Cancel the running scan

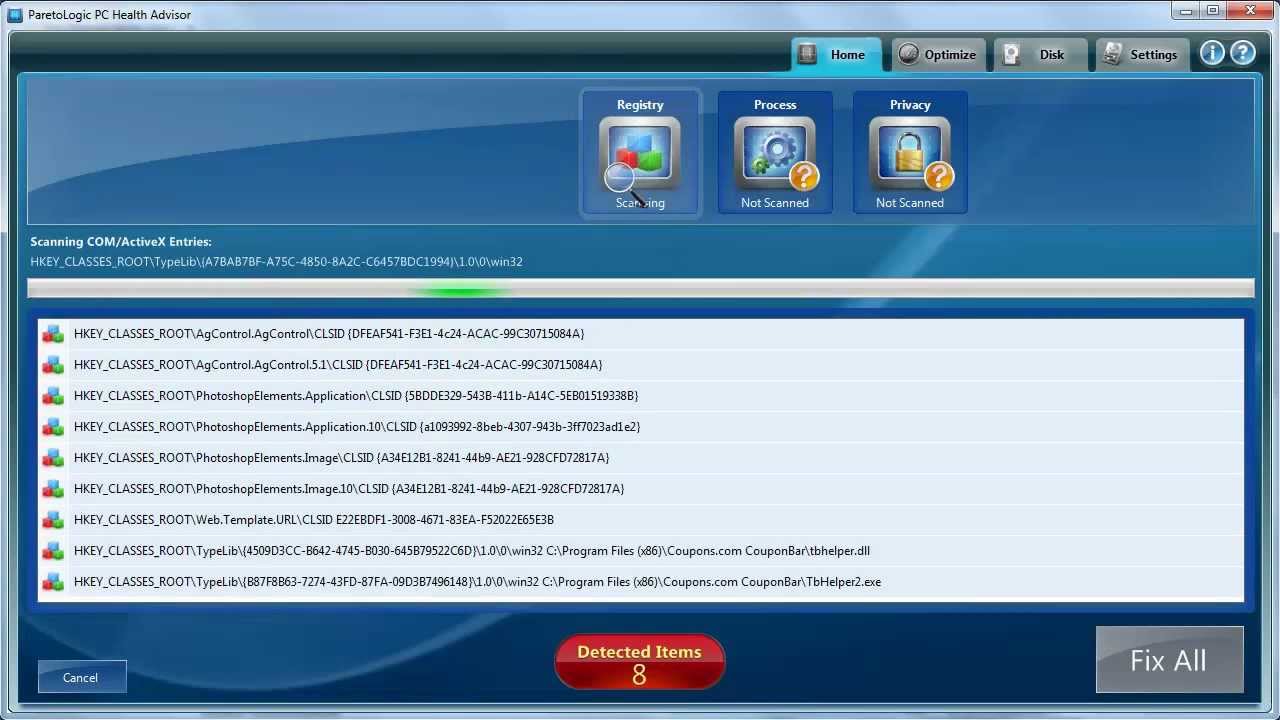(x=82, y=677)
